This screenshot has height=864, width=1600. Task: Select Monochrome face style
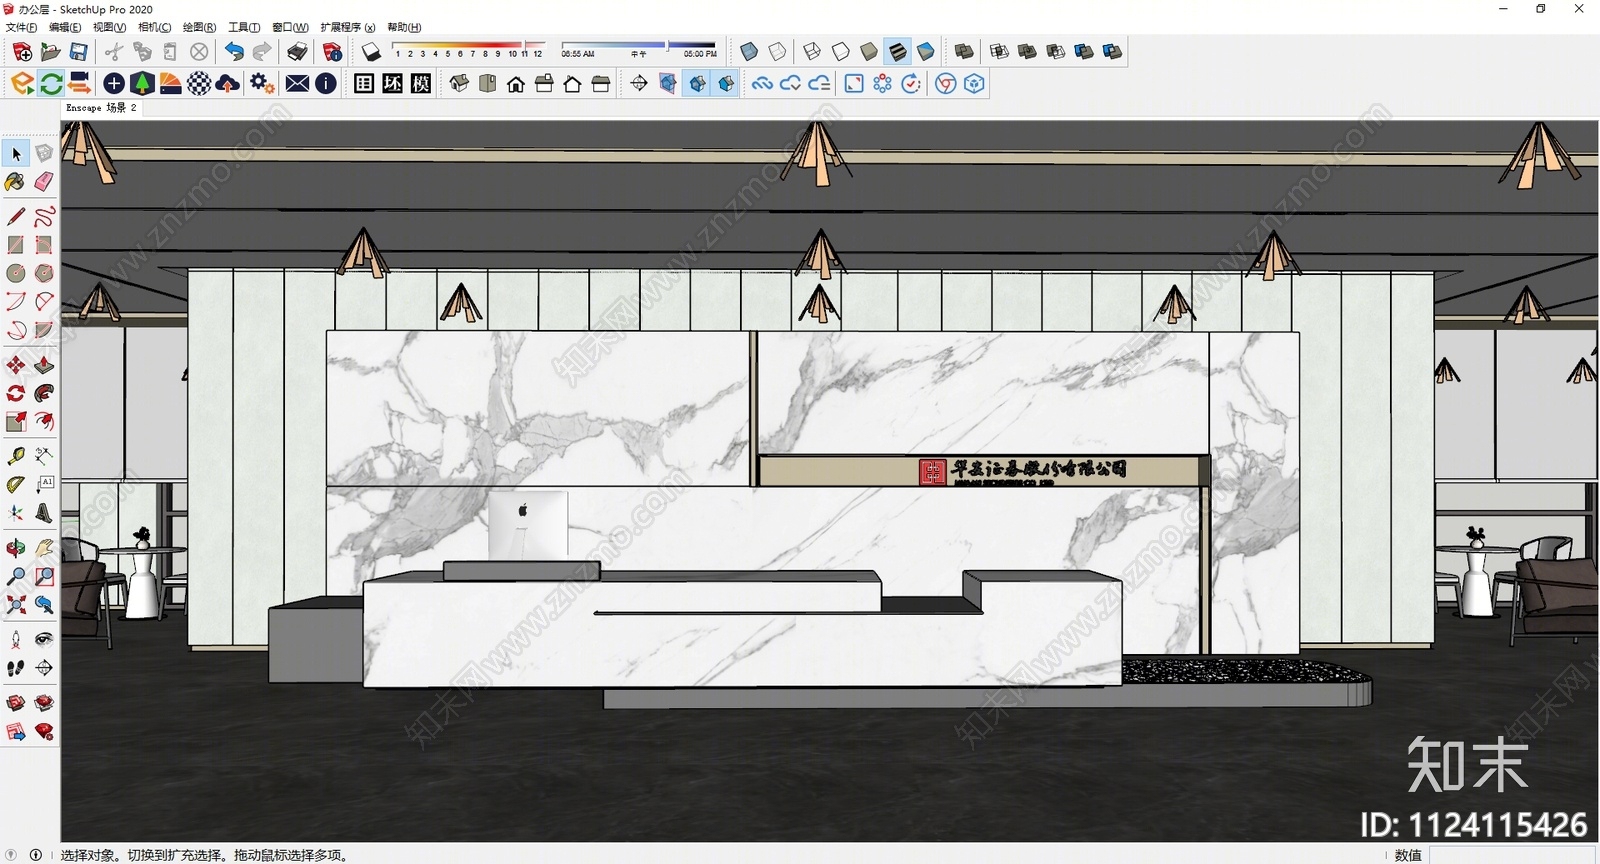(926, 52)
